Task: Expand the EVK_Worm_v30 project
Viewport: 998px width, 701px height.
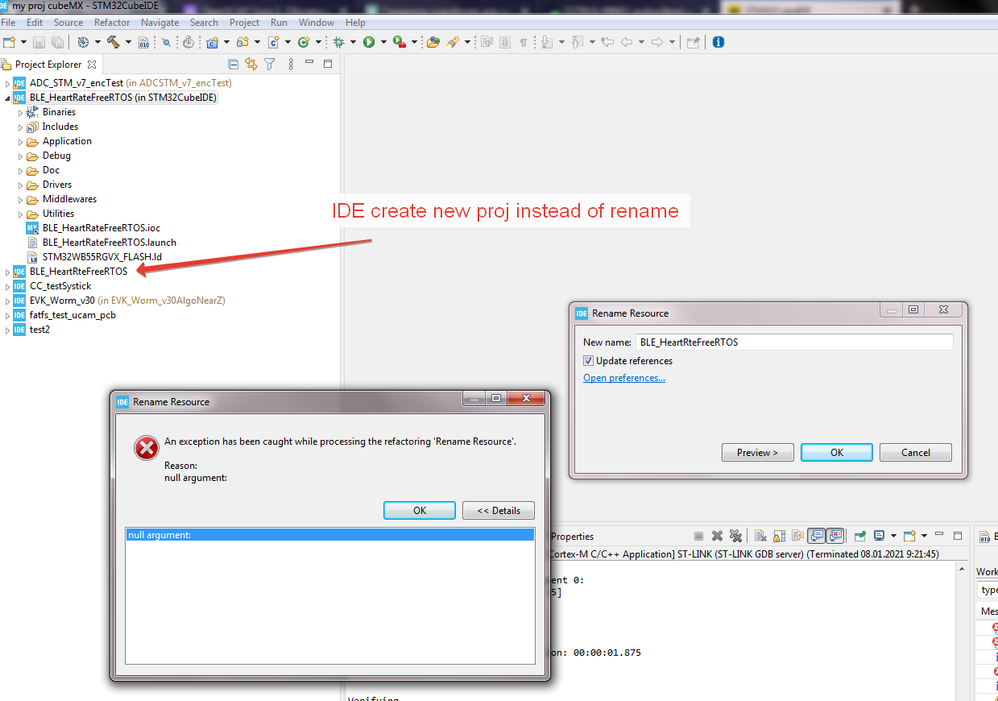Action: point(7,301)
